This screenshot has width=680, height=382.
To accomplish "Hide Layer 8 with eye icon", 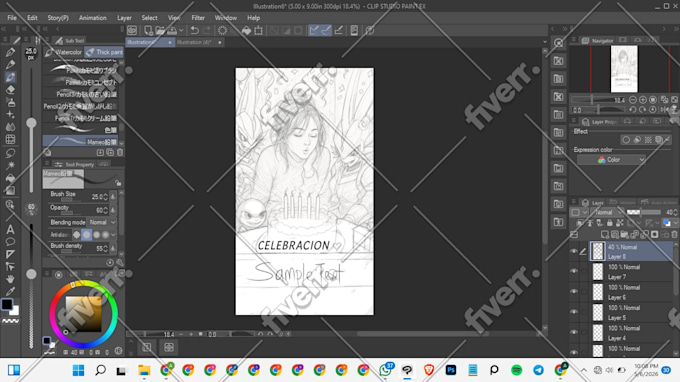I will pyautogui.click(x=574, y=251).
